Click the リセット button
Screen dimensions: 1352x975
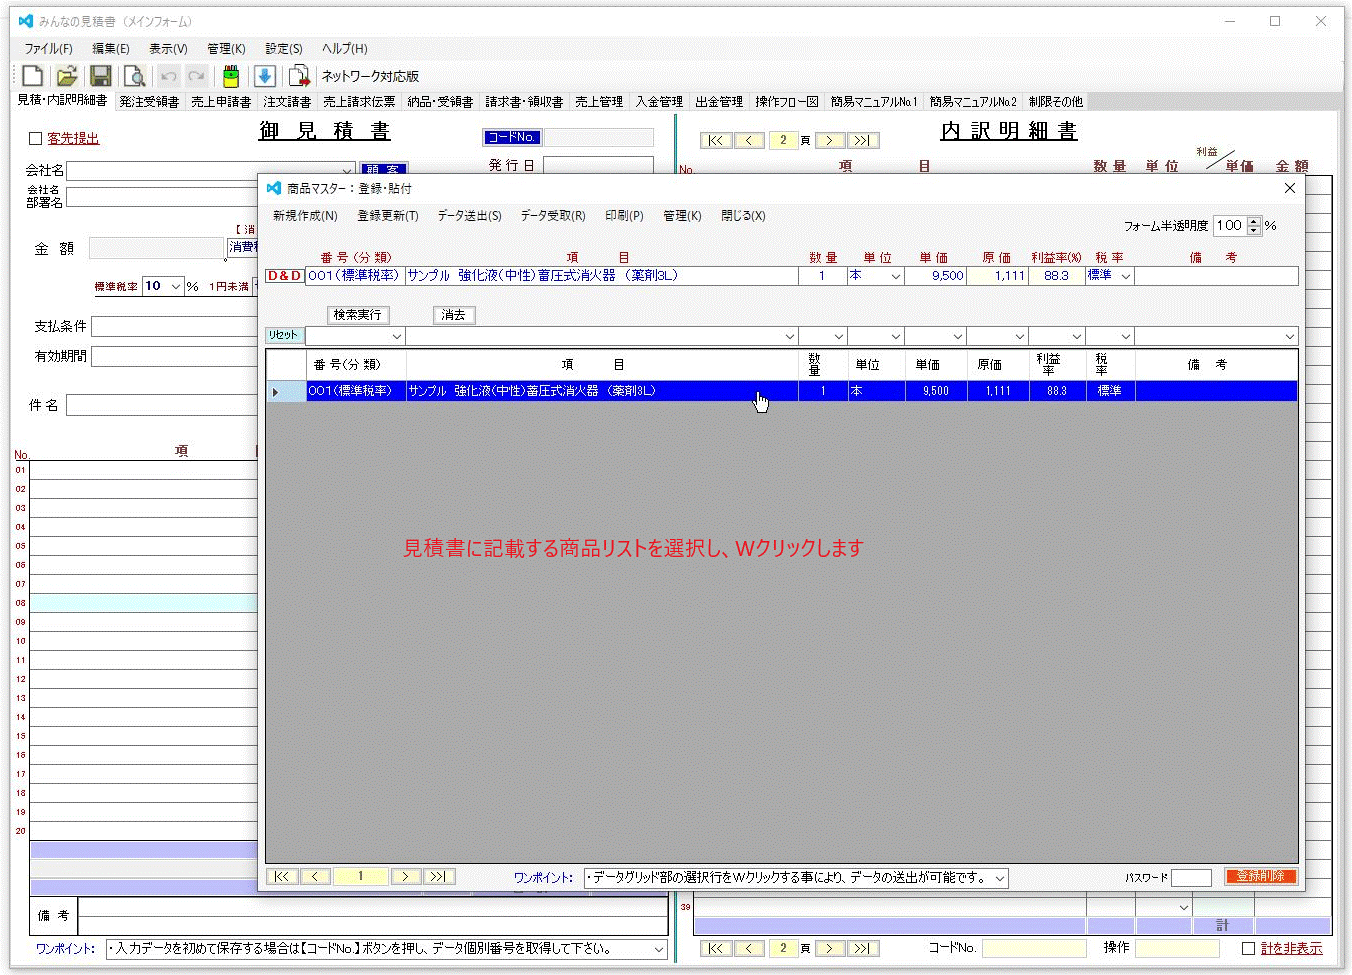point(284,336)
